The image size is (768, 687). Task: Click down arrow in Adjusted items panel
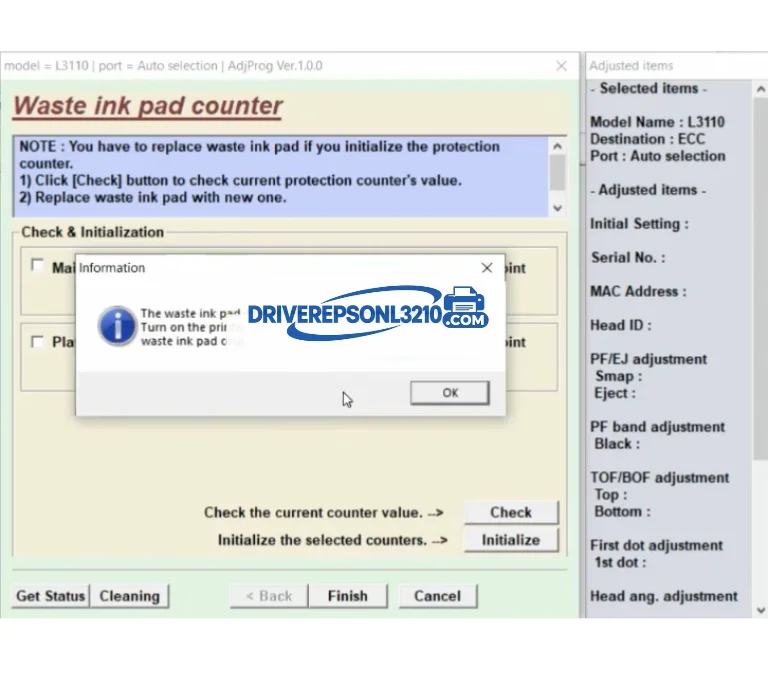click(x=760, y=610)
